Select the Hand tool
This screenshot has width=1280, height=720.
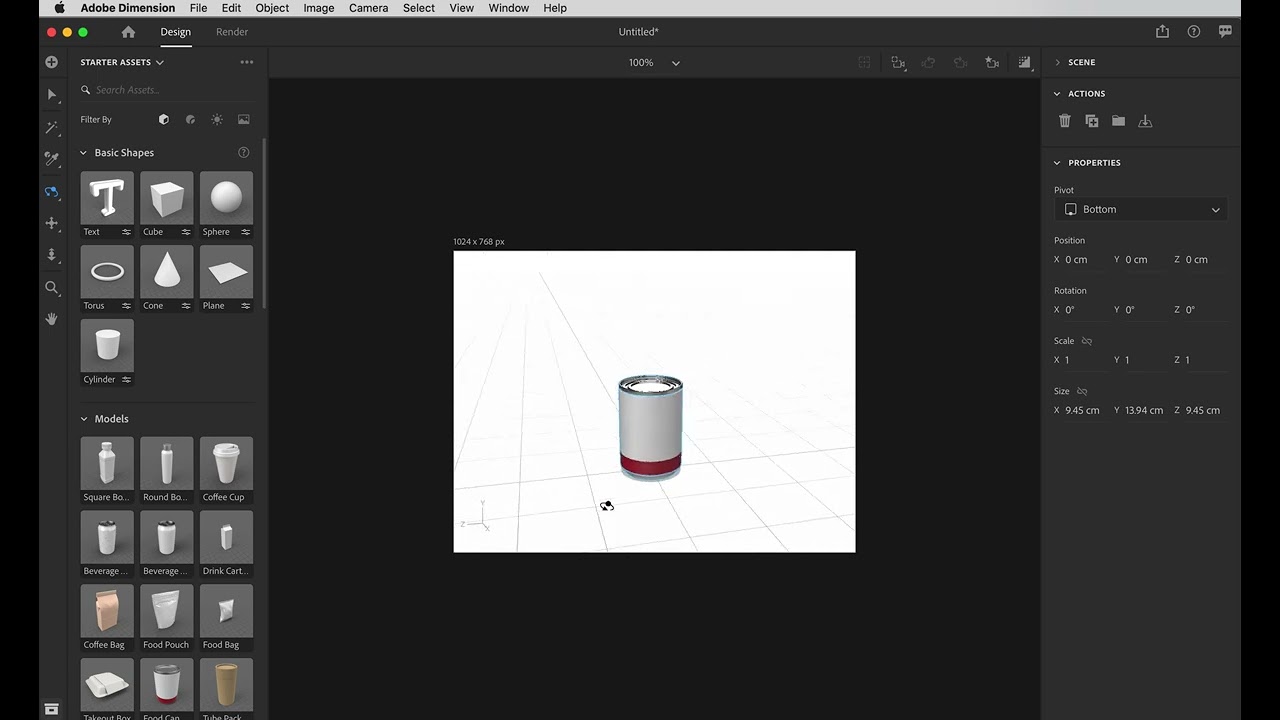[x=52, y=319]
